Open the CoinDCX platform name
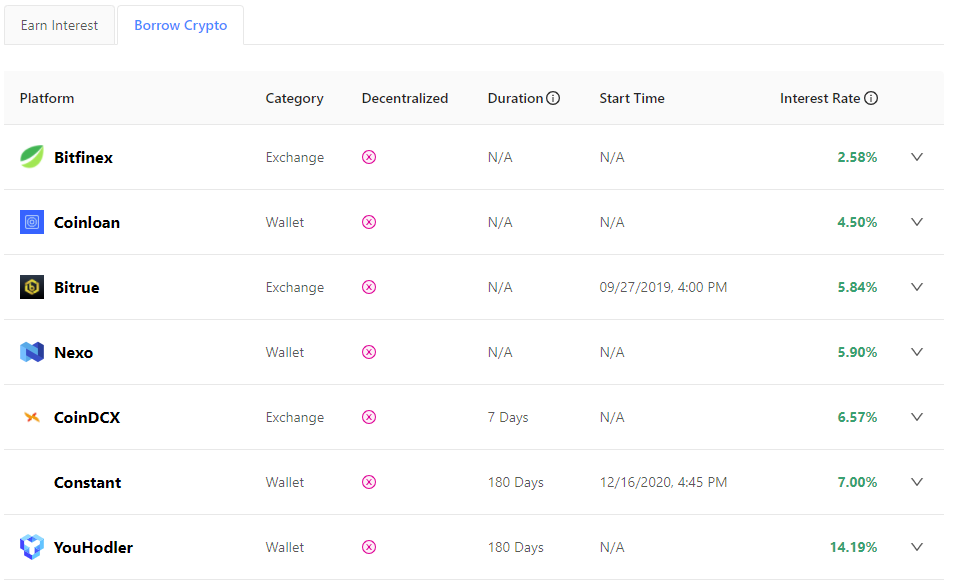This screenshot has height=584, width=957. [87, 417]
